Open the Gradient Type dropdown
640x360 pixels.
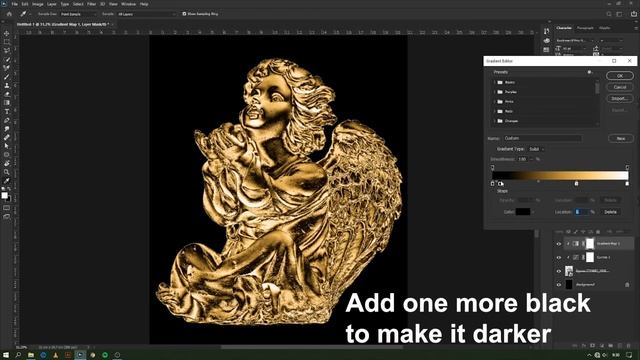coord(536,149)
